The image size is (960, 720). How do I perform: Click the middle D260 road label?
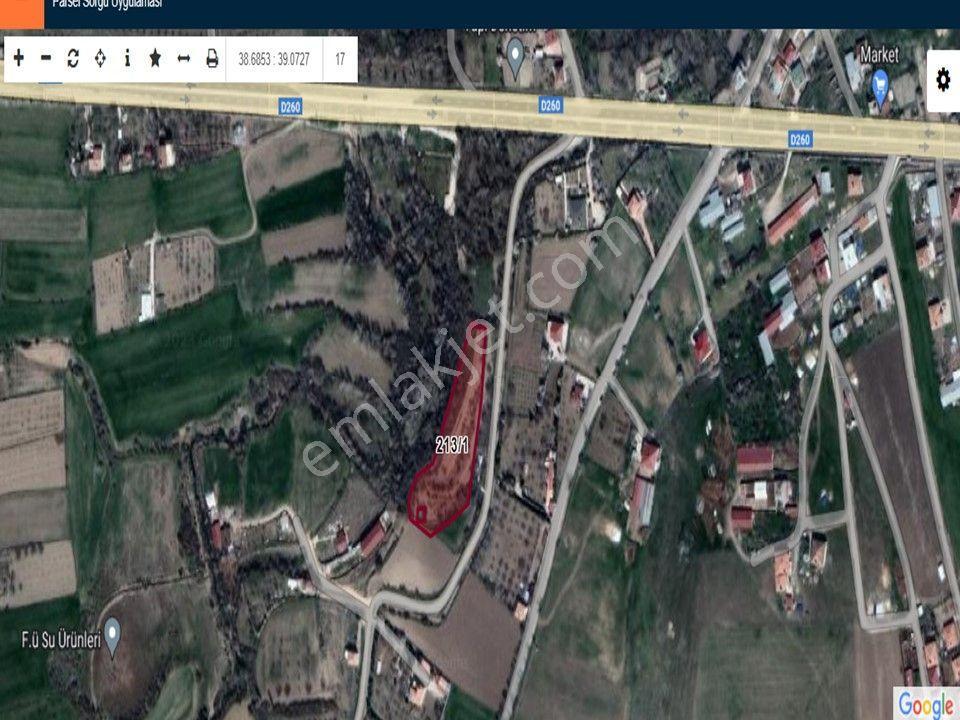click(x=550, y=105)
